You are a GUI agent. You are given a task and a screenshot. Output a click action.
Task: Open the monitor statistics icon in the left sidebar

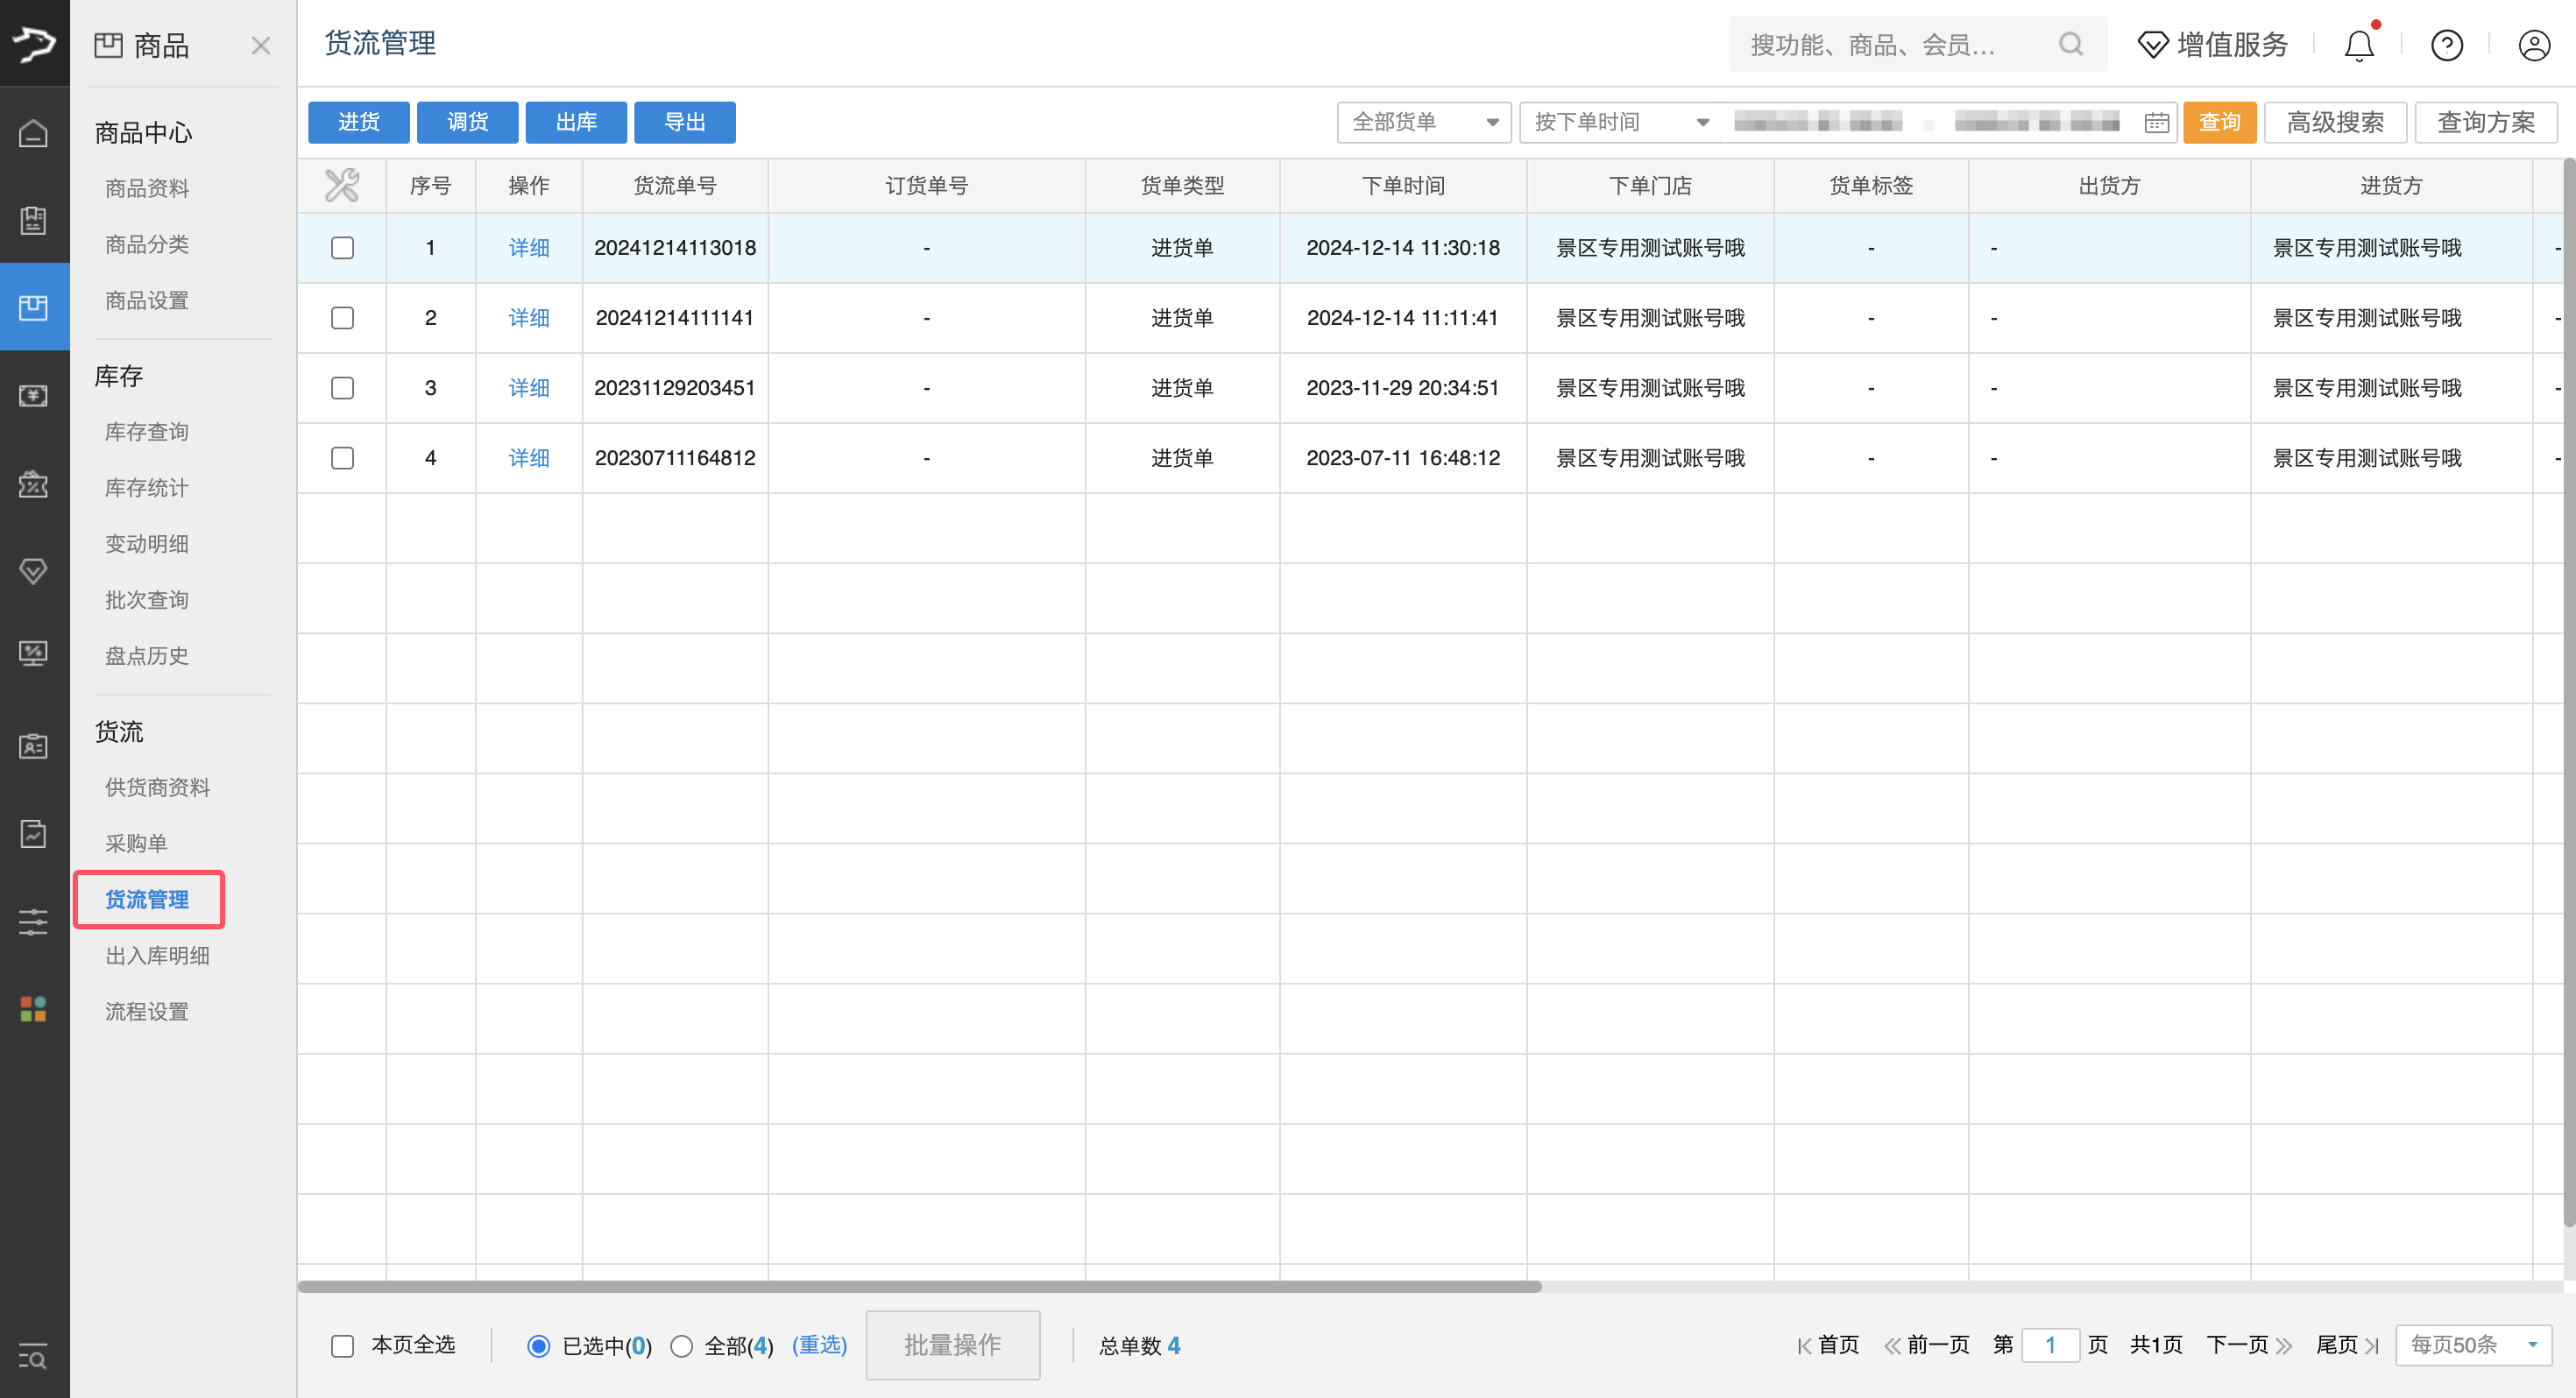point(33,654)
